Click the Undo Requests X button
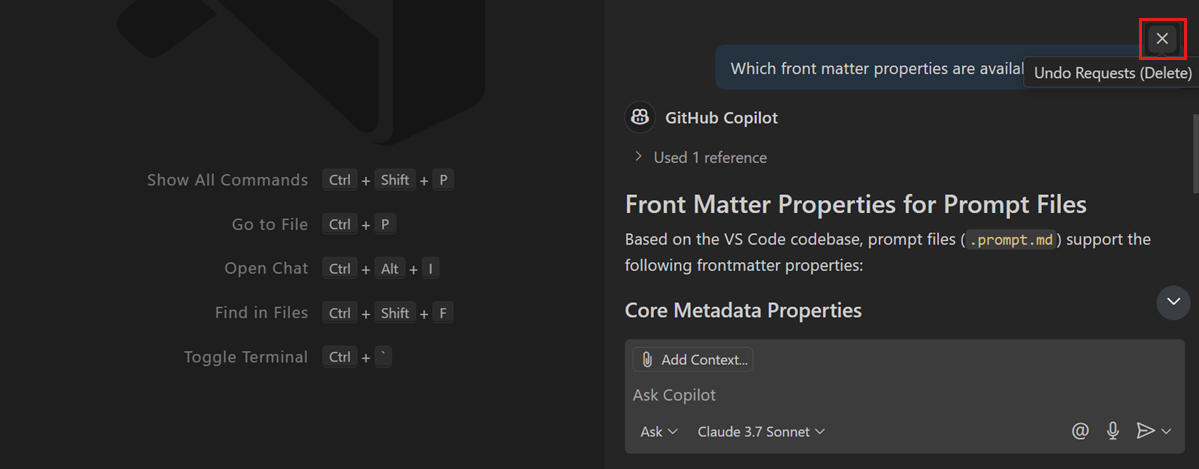Viewport: 1199px width, 469px height. (x=1161, y=39)
